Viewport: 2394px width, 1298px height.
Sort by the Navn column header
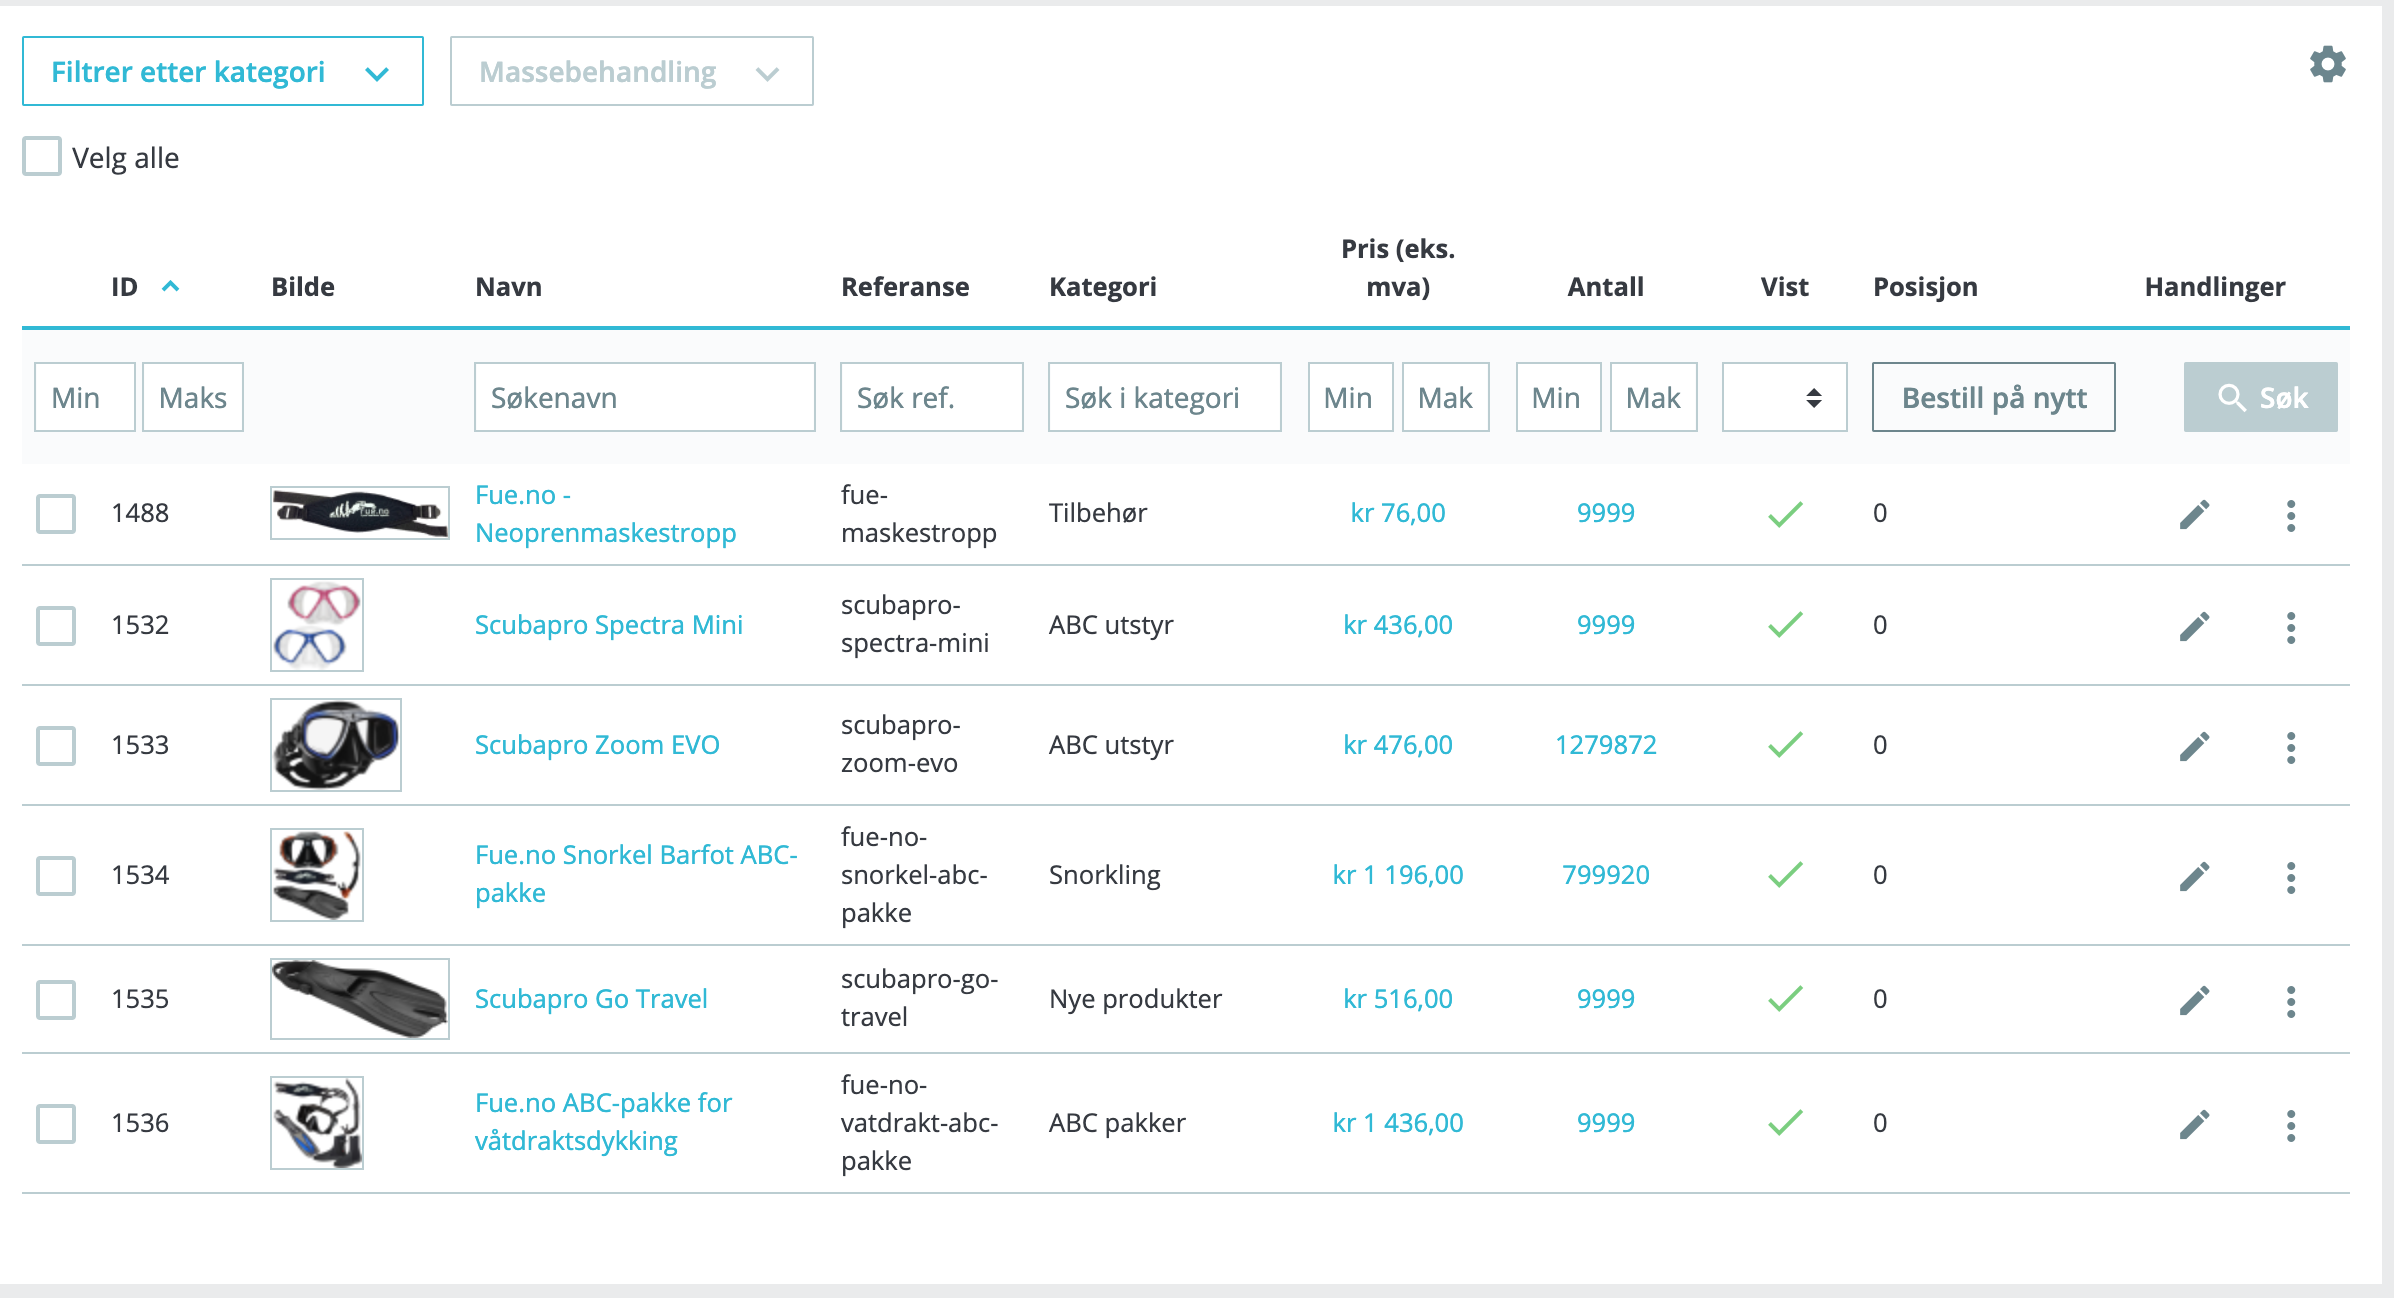tap(508, 287)
